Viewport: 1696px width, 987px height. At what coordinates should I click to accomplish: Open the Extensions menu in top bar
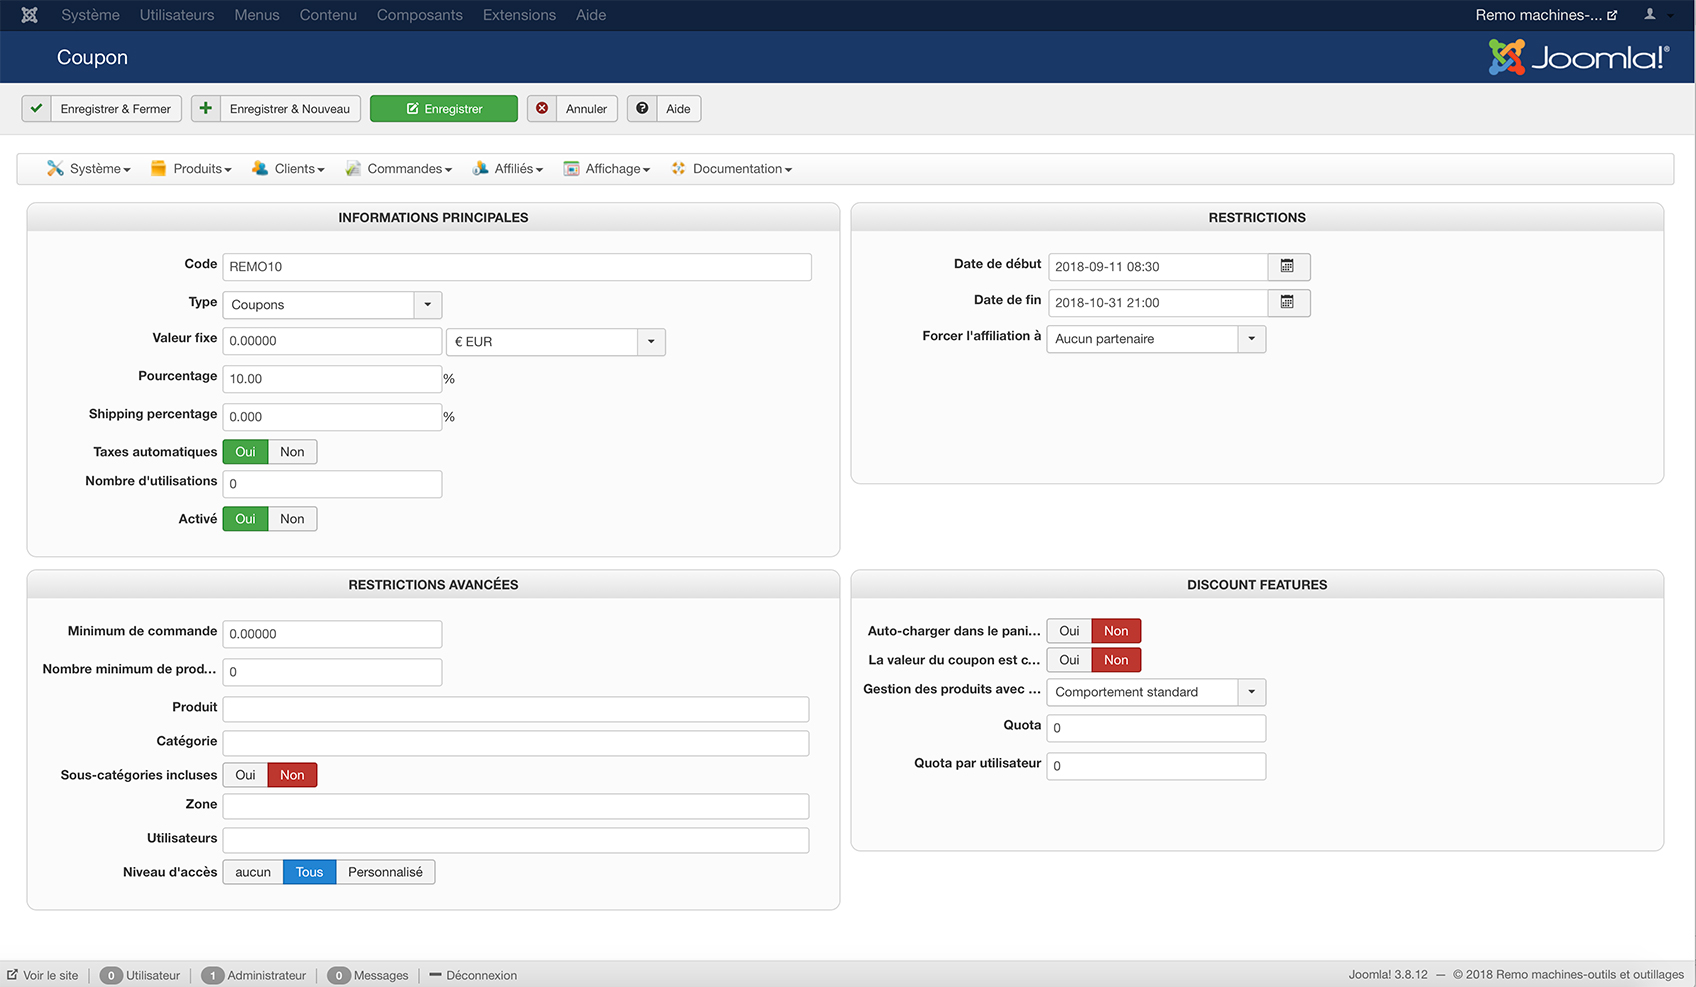[518, 15]
